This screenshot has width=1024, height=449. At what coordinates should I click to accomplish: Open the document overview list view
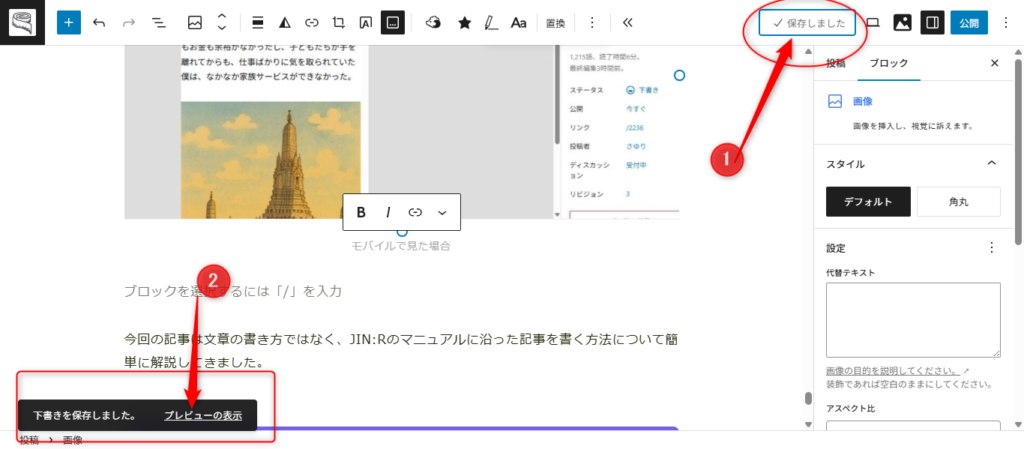pos(158,23)
